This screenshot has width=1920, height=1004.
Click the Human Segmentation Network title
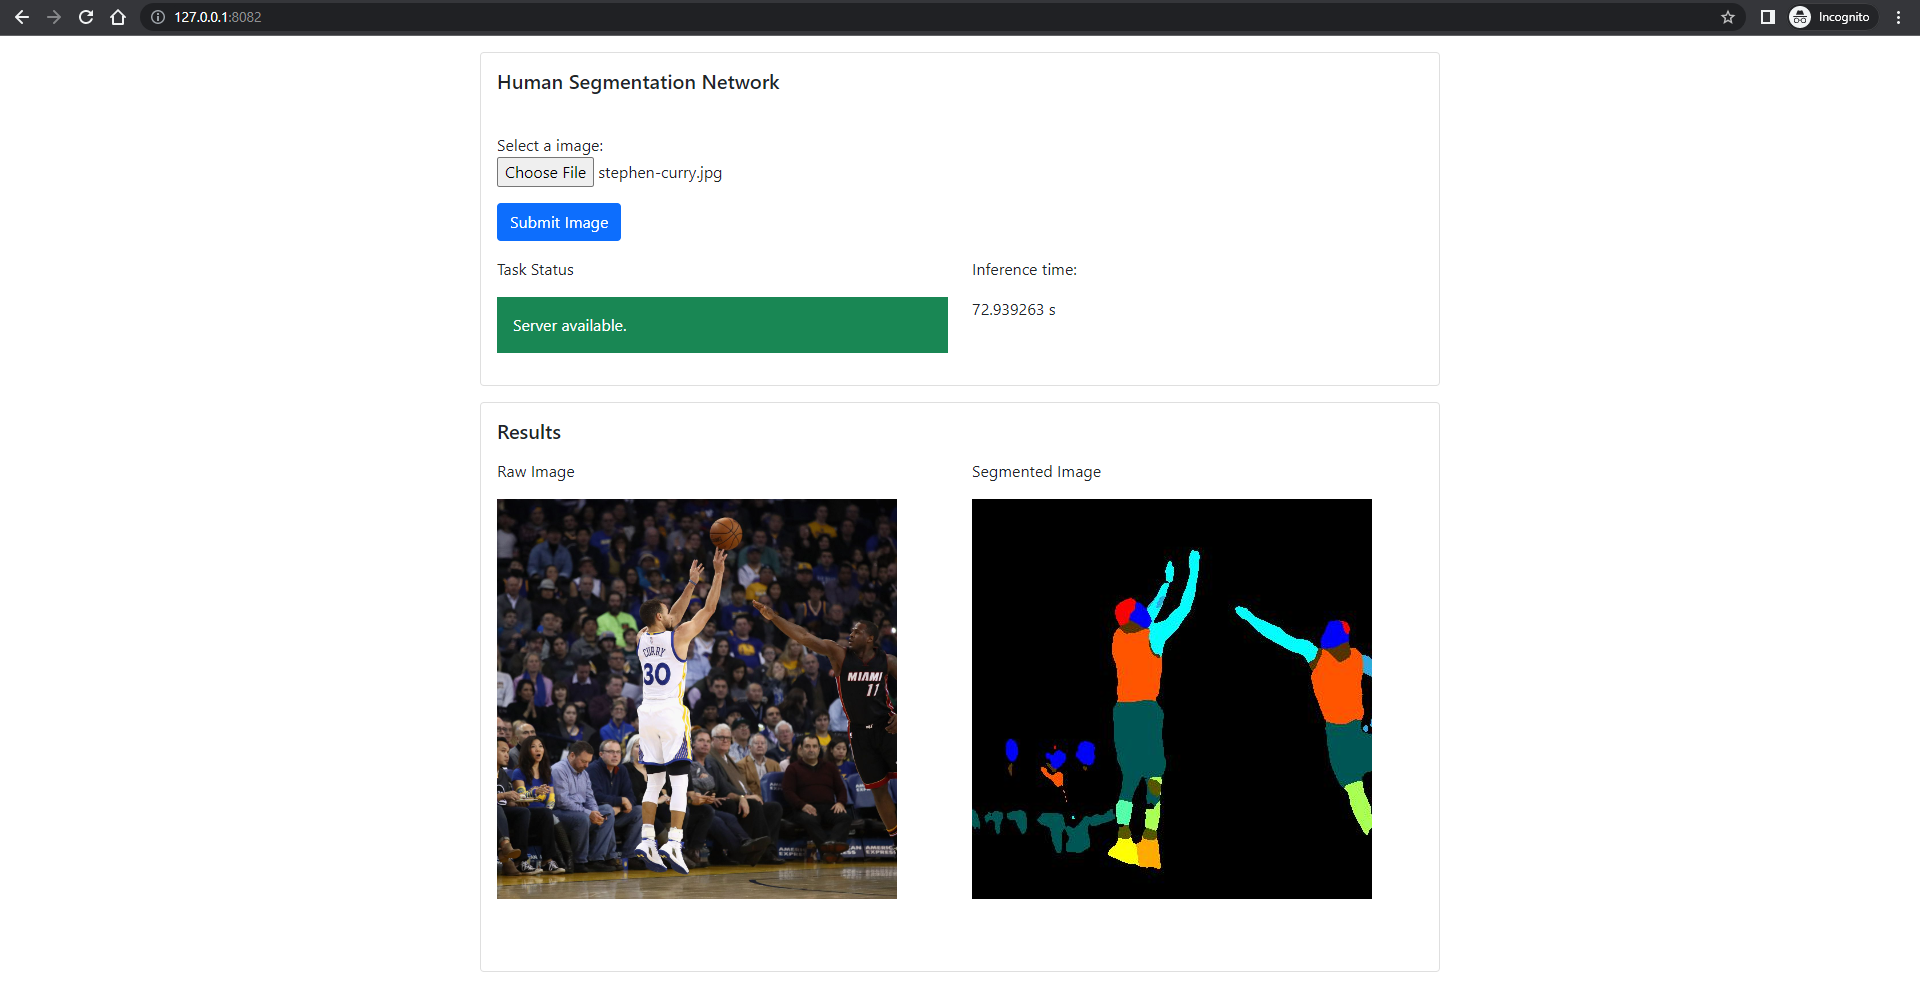click(638, 82)
